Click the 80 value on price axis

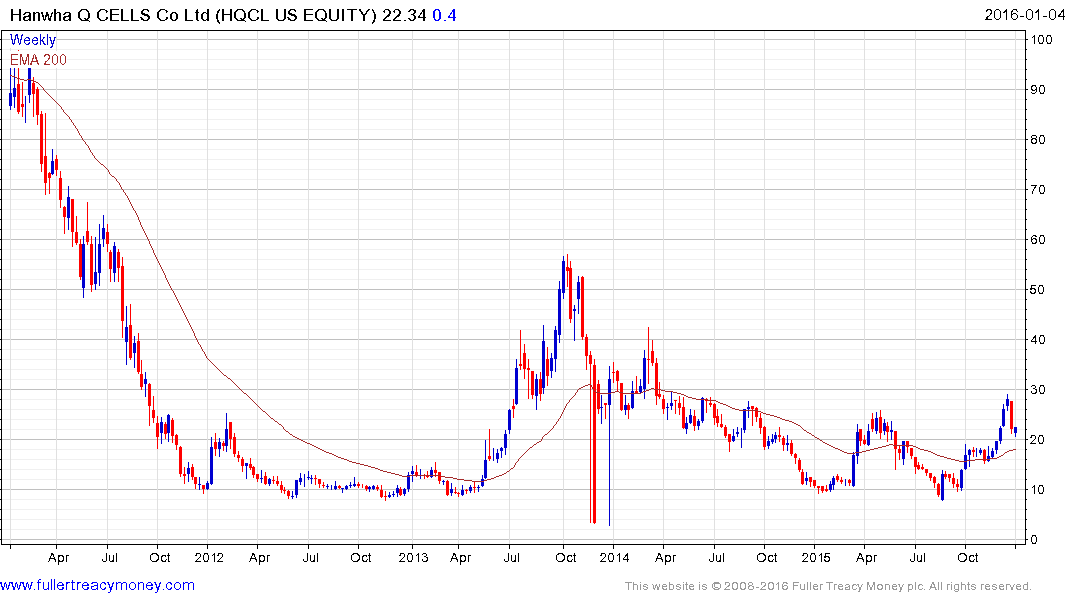click(1038, 140)
